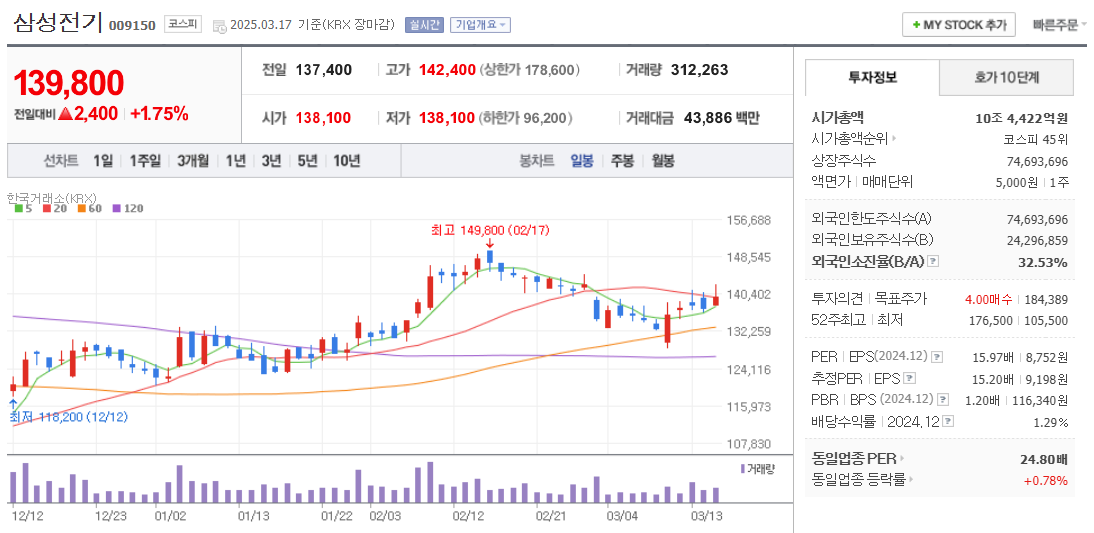
Task: Open the 시가총액순위 link
Action: tap(850, 140)
